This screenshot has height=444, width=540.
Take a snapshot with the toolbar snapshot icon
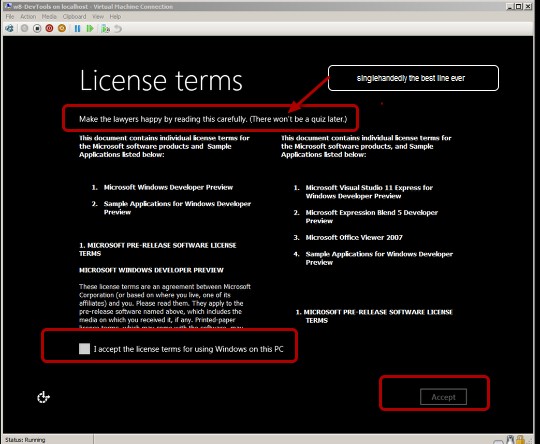click(x=105, y=29)
